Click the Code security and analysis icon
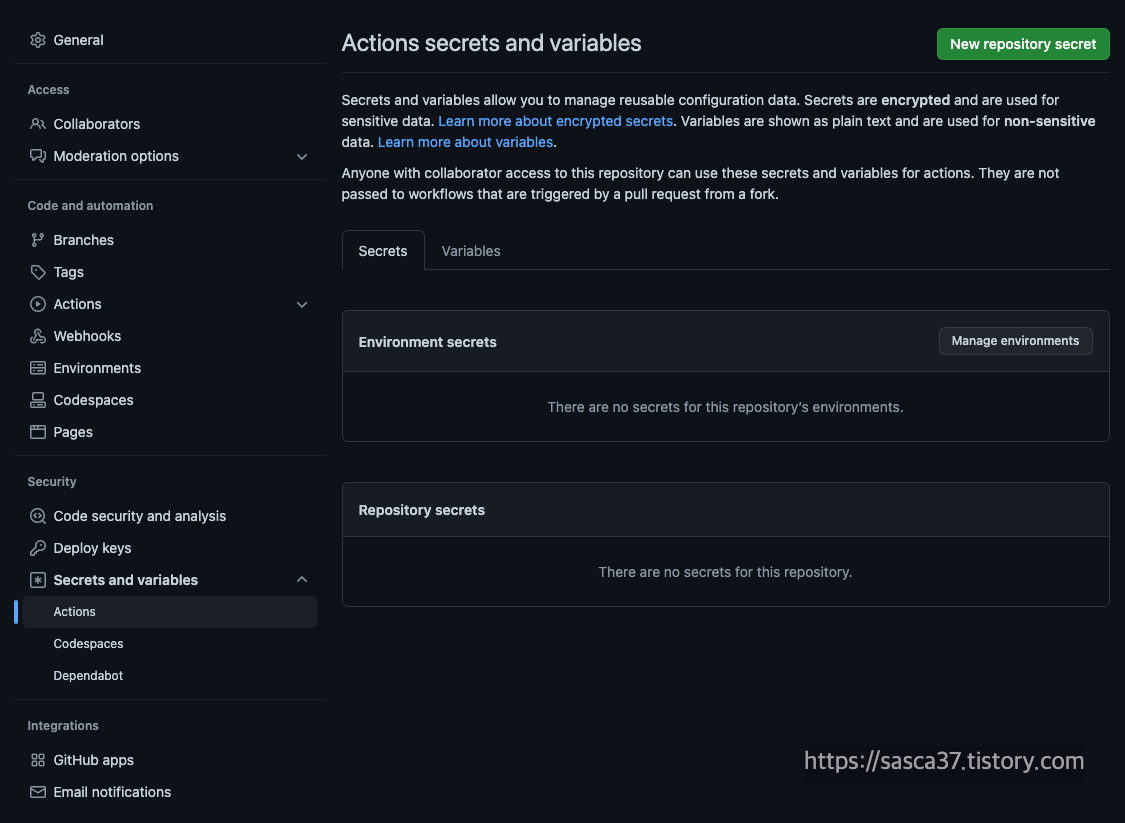 click(x=38, y=516)
